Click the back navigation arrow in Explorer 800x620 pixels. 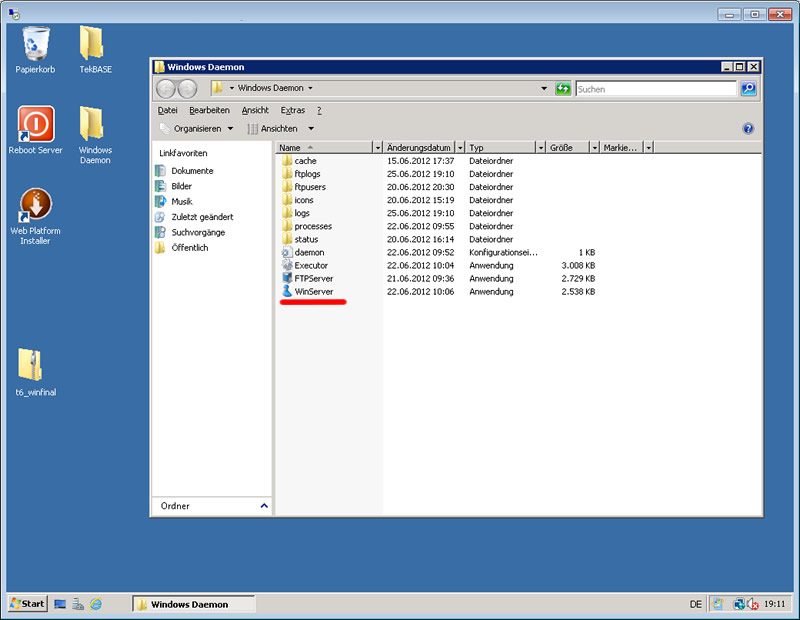coord(165,89)
